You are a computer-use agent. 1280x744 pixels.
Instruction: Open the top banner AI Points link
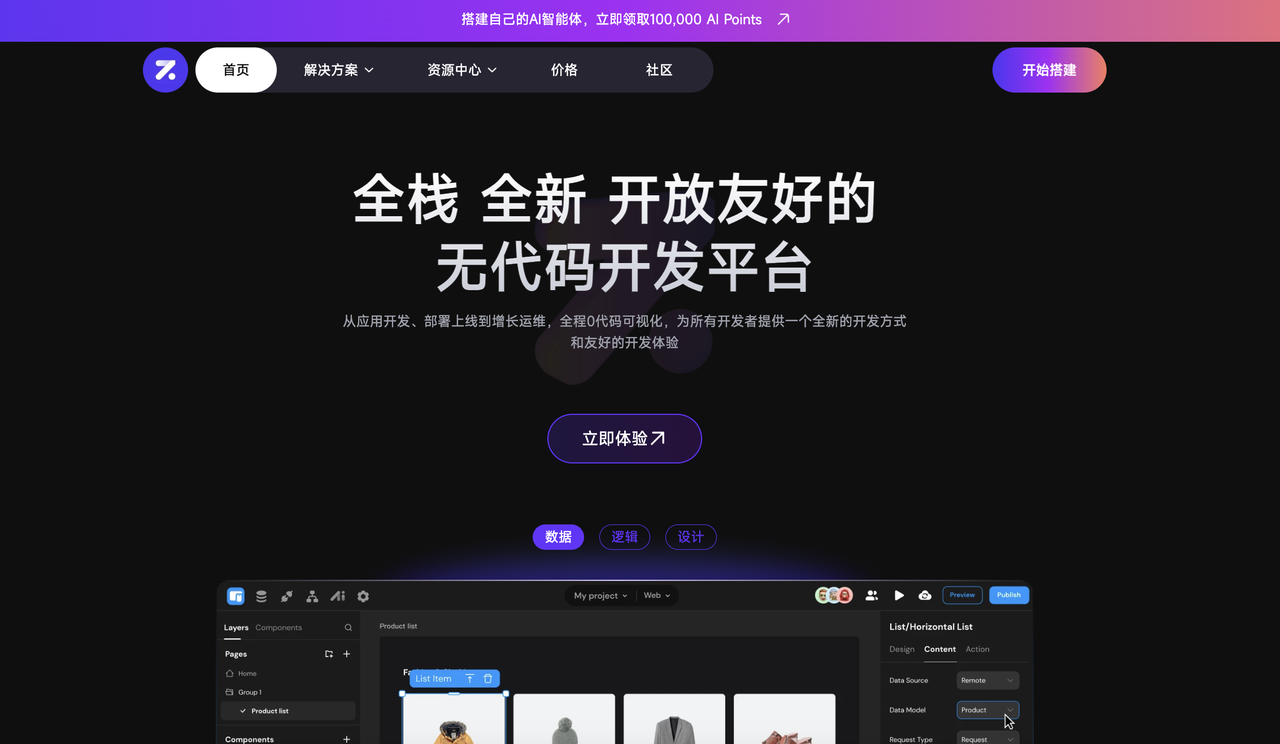tap(626, 19)
